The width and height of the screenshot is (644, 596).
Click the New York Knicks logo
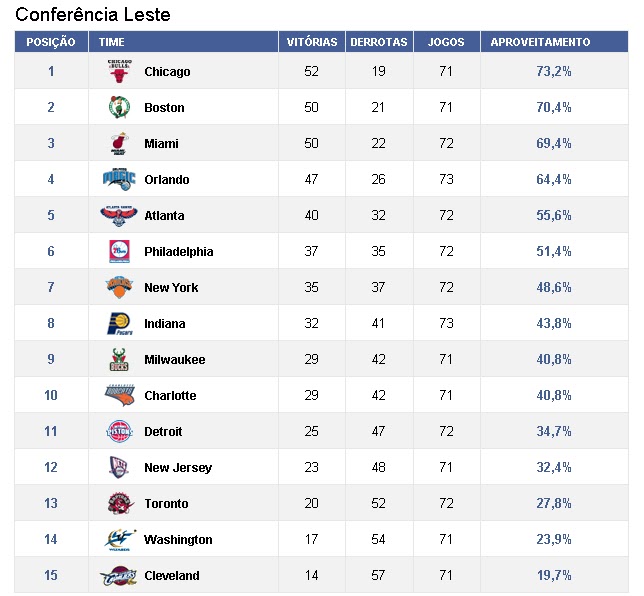coord(119,287)
